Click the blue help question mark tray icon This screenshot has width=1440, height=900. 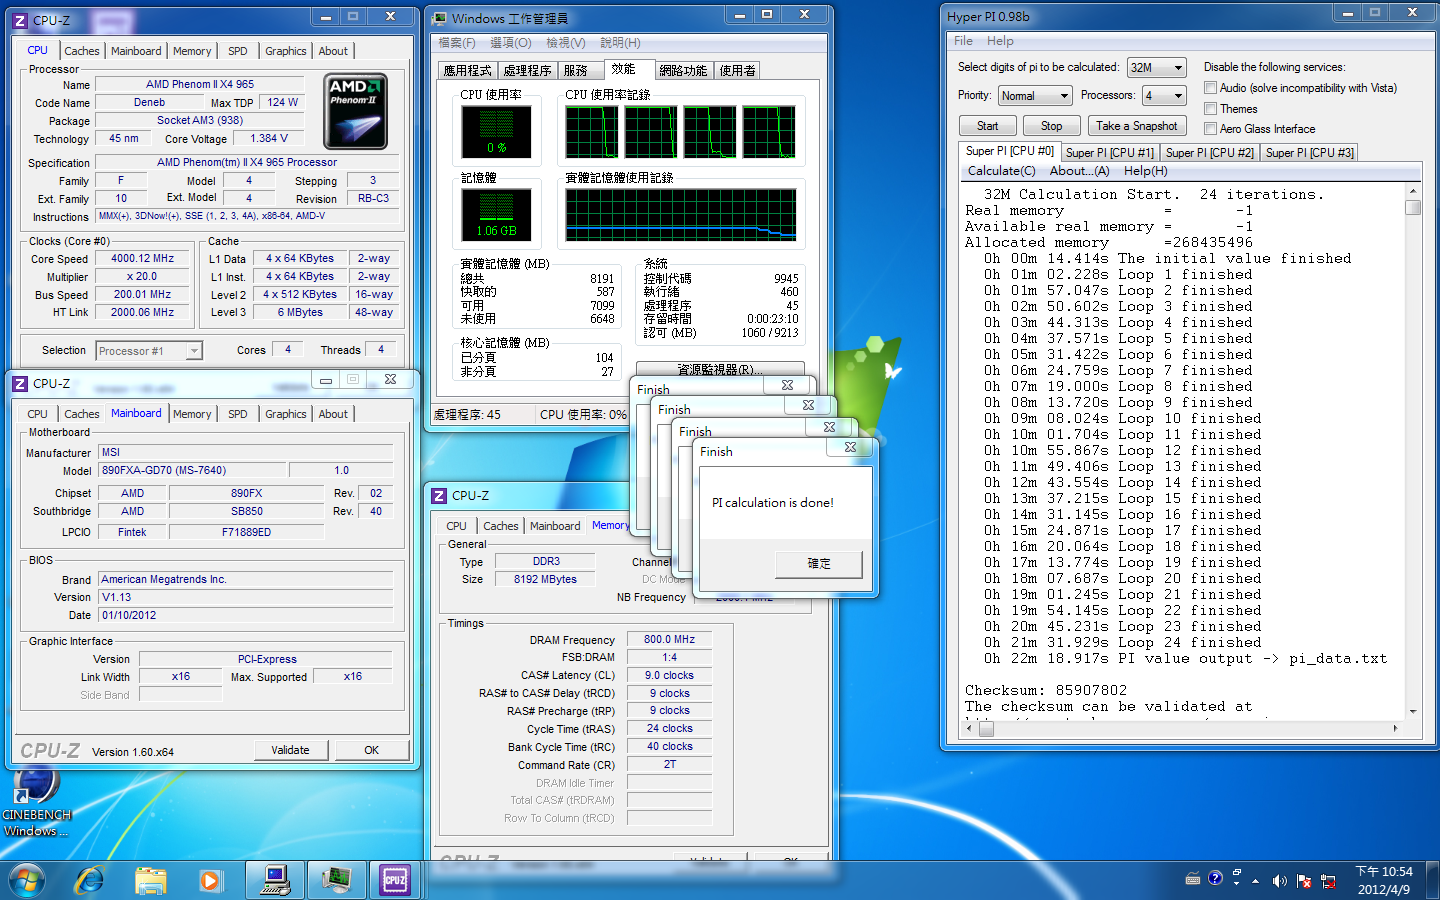pos(1215,878)
